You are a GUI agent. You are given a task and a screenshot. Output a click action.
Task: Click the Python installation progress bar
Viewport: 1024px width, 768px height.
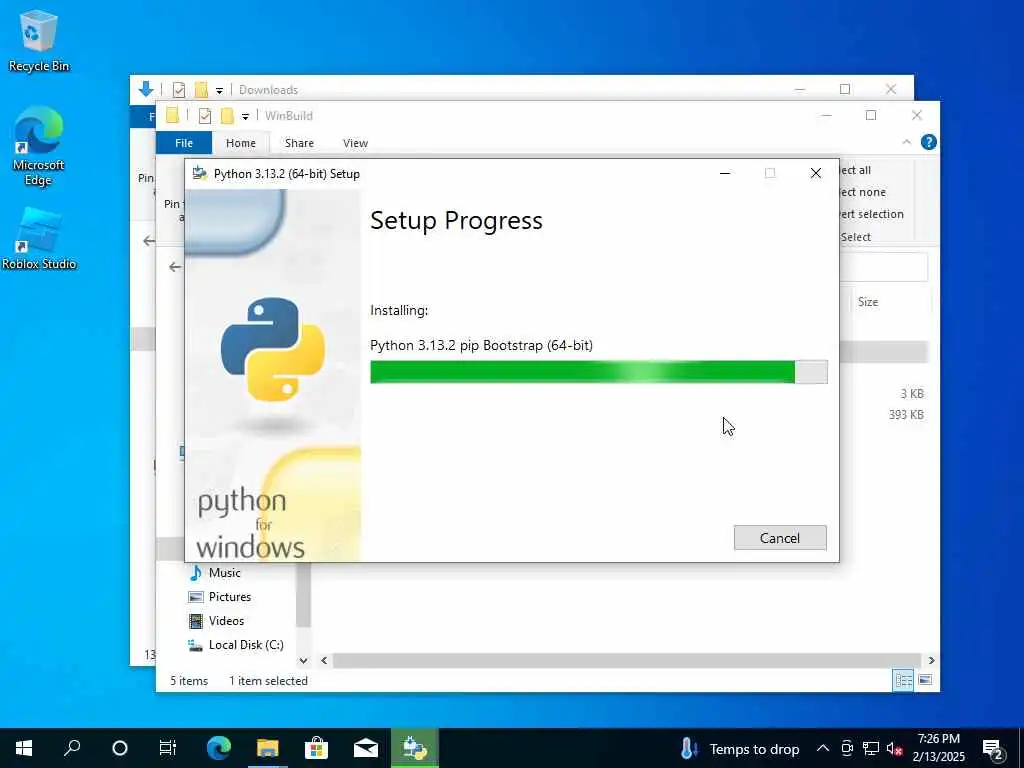pos(598,372)
